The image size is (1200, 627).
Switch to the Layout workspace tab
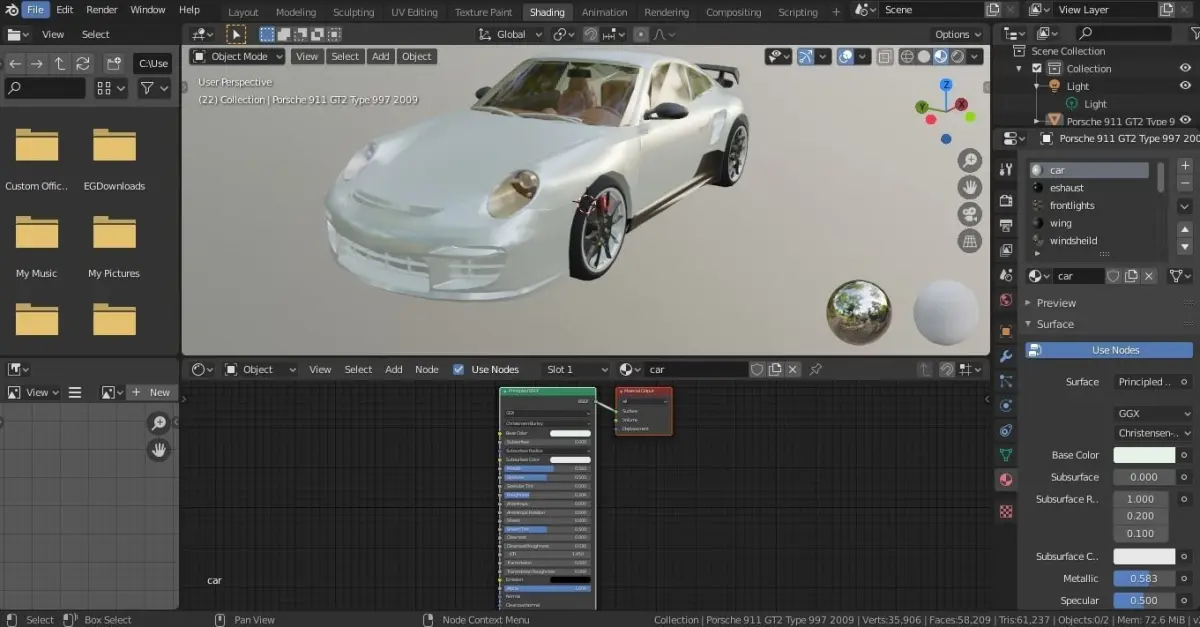[x=243, y=12]
